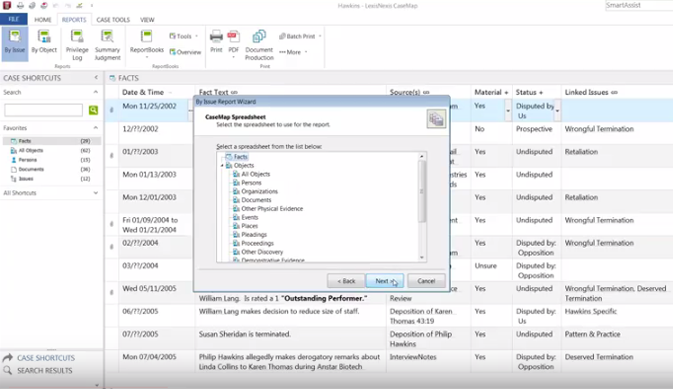The image size is (673, 389).
Task: Open the FILE tab
Action: (x=14, y=19)
